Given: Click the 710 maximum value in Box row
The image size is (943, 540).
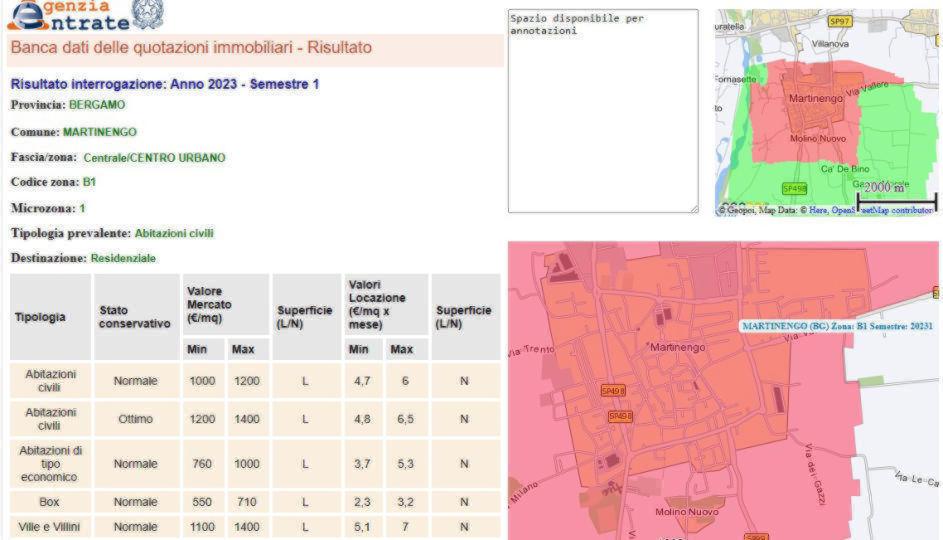Looking at the screenshot, I should 247,502.
